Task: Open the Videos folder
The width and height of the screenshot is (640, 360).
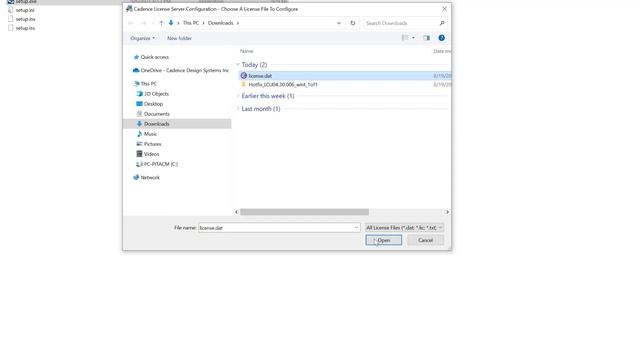Action: 151,154
